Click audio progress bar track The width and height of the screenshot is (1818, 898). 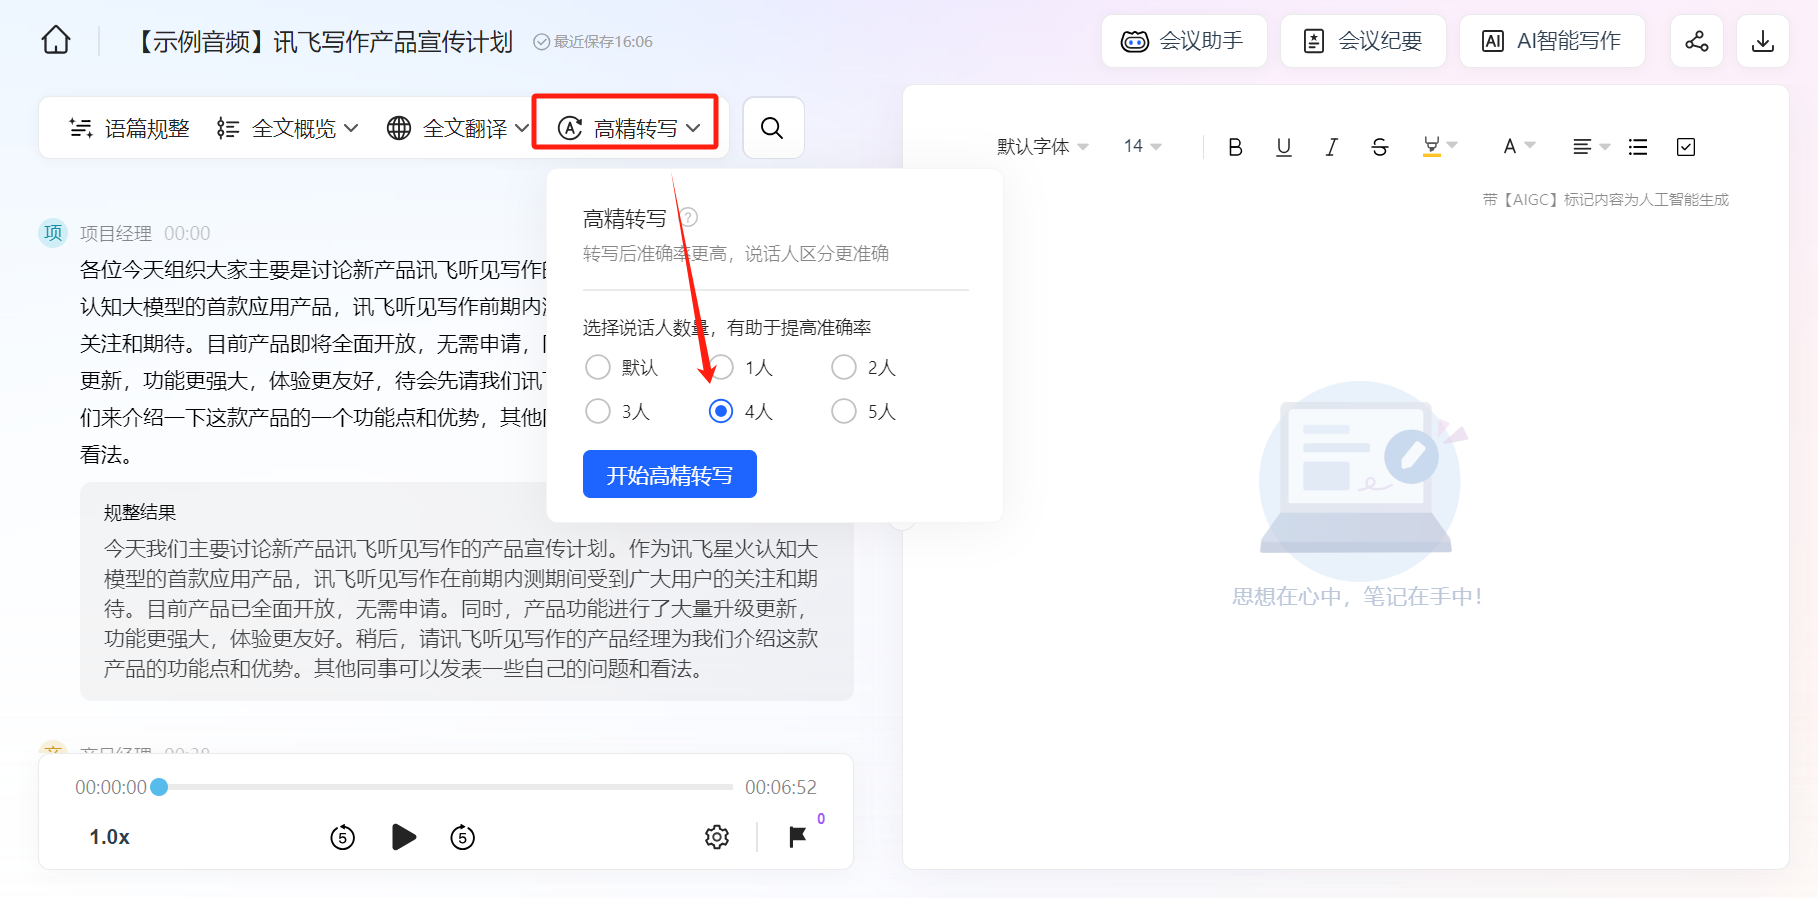click(x=445, y=787)
